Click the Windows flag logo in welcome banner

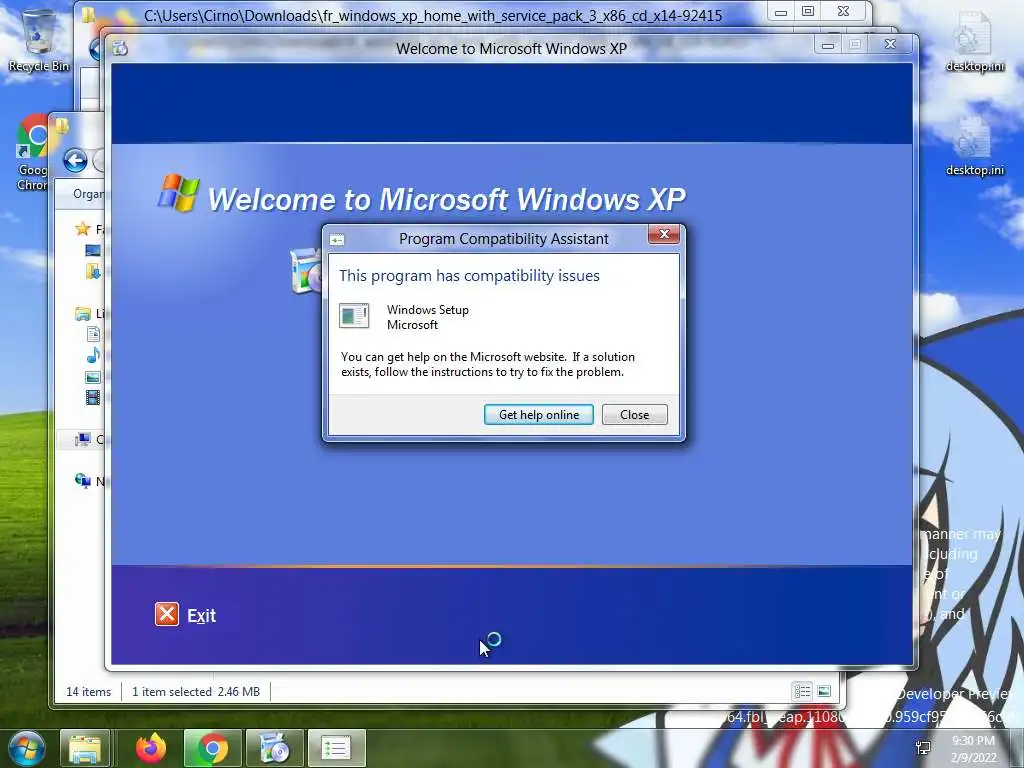pos(178,193)
